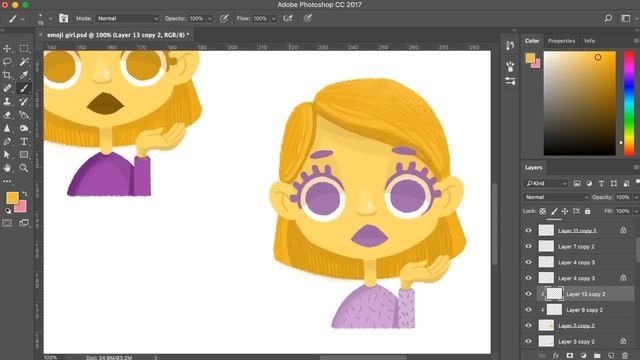Screen dimensions: 640x360
Task: Select the Healing Brush tool
Action: click(7, 88)
